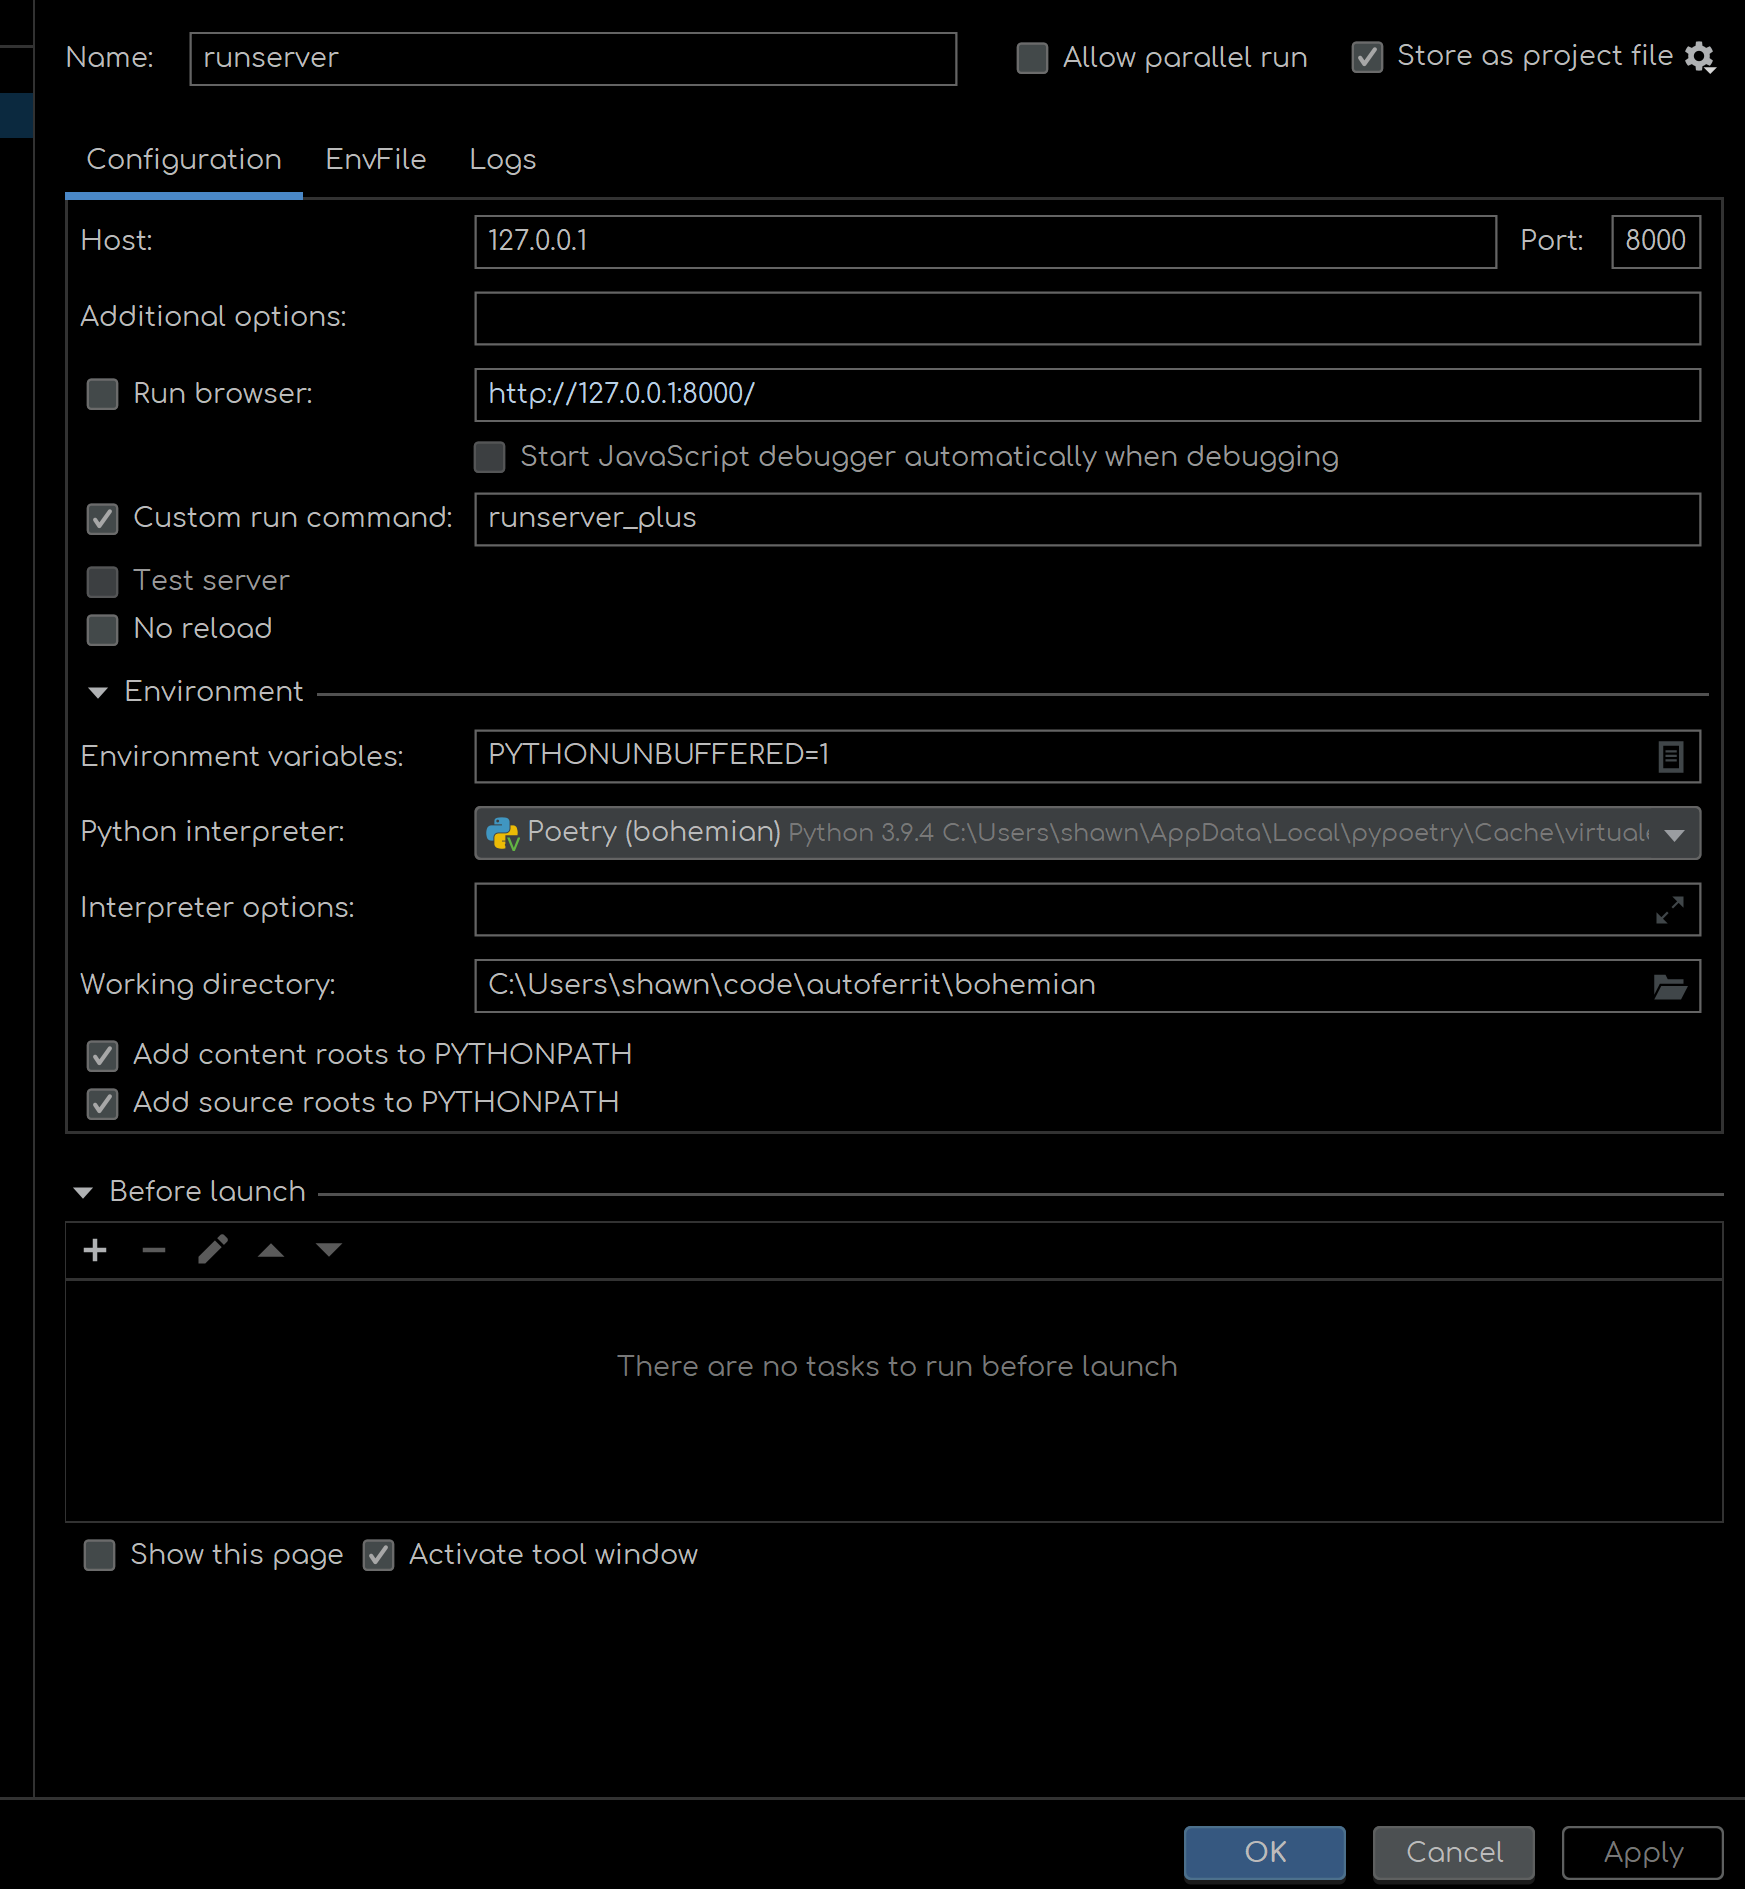Open the Logs tab
1745x1889 pixels.
coord(503,160)
